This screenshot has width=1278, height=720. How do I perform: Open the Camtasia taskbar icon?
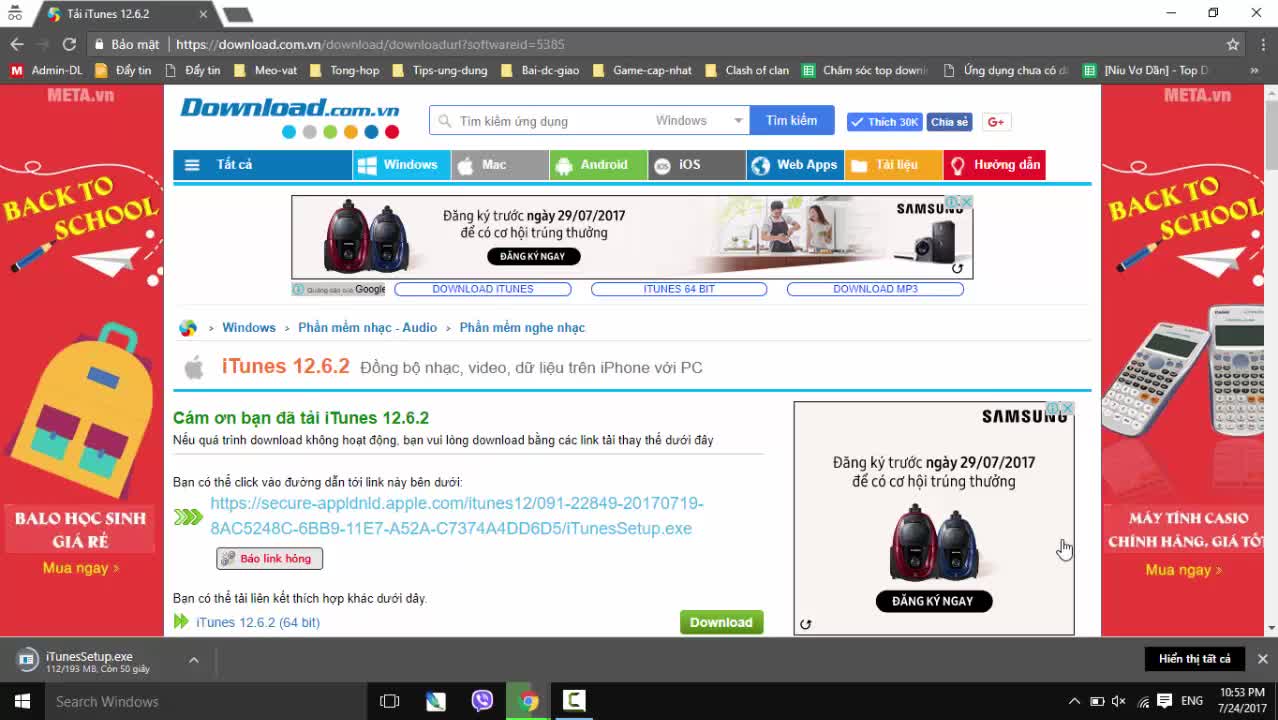[x=574, y=701]
